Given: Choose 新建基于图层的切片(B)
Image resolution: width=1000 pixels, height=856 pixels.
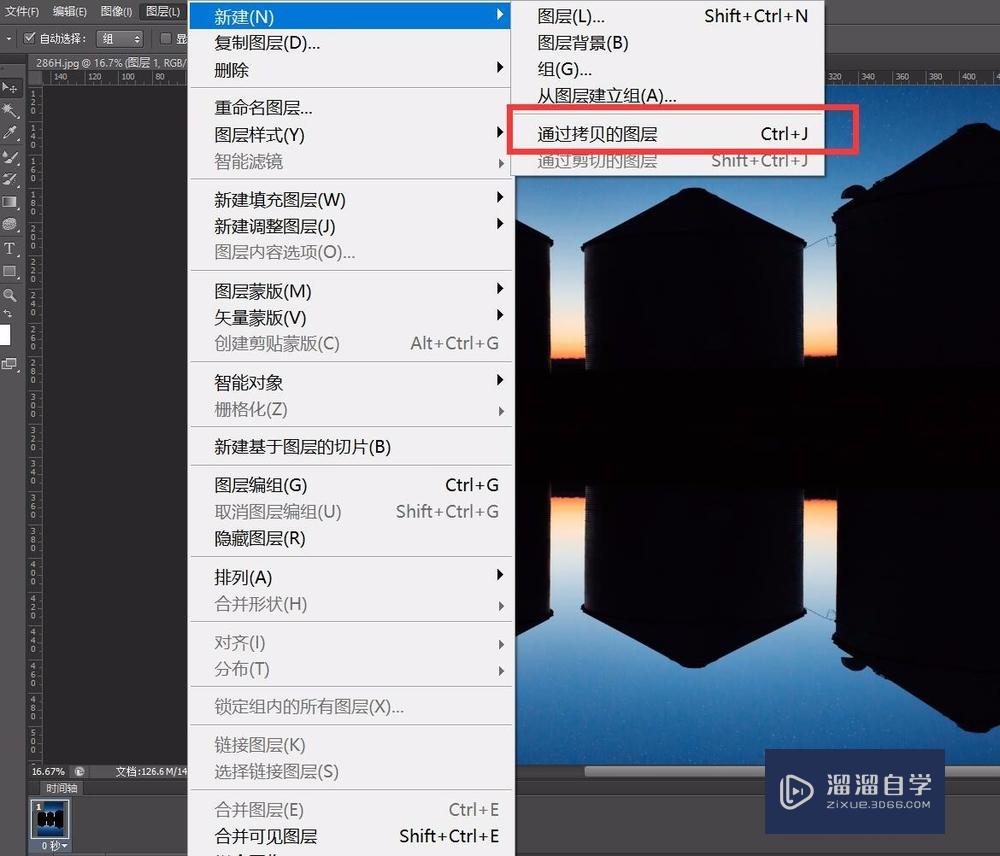Looking at the screenshot, I should (x=349, y=446).
